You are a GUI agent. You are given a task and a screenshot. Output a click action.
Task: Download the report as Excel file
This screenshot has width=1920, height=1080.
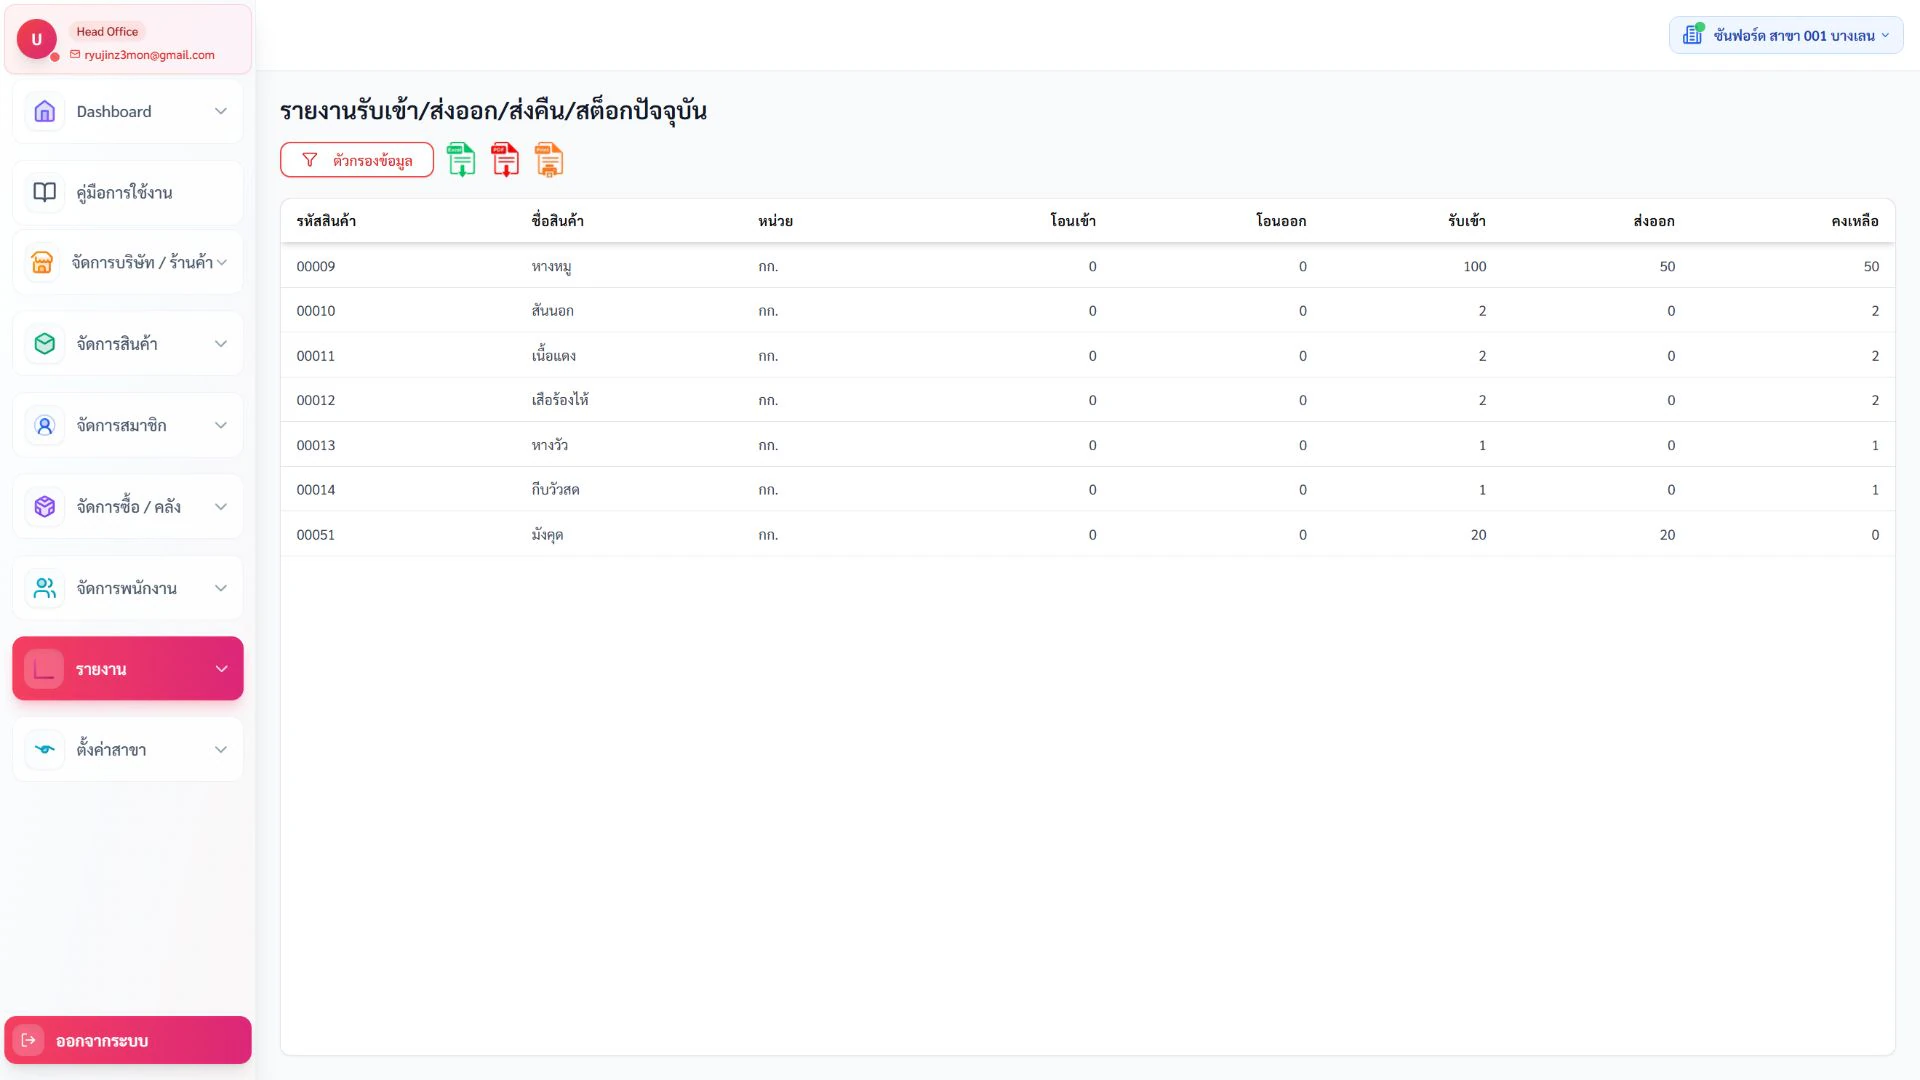(x=461, y=160)
